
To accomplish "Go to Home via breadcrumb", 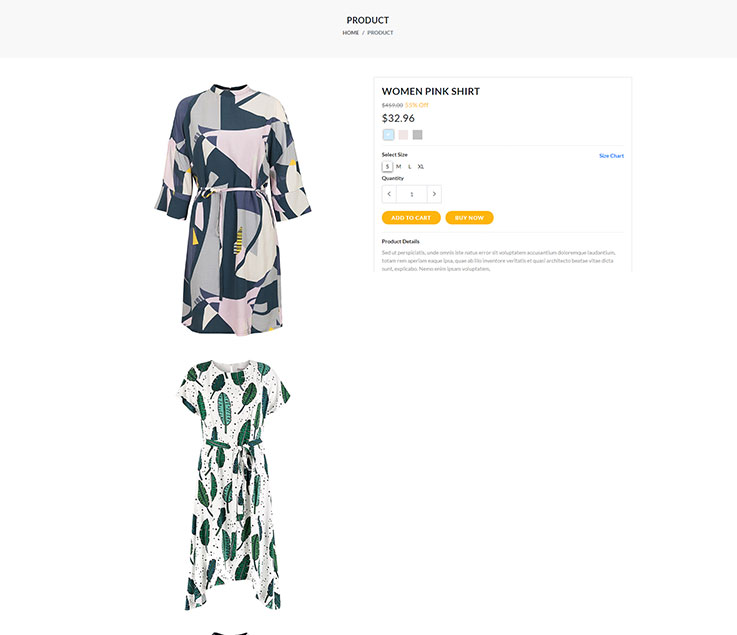I will [351, 33].
